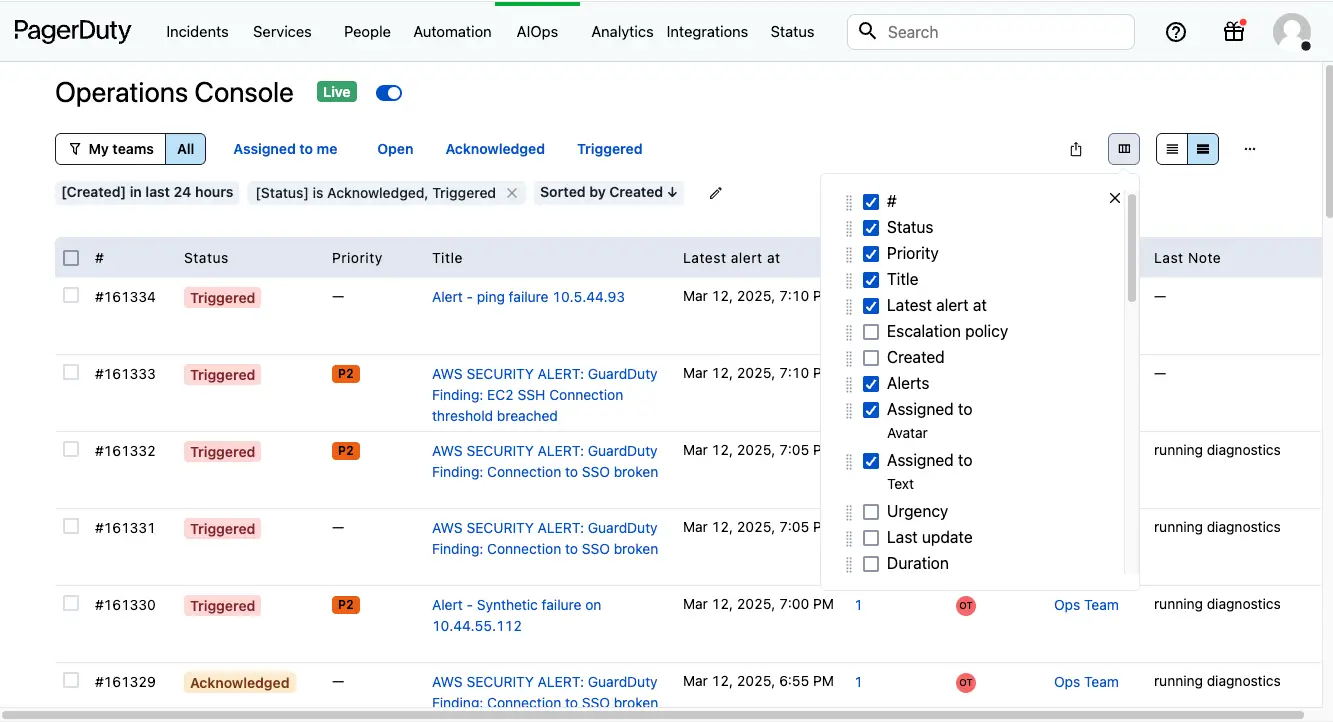Open the Incidents navigation menu

coord(197,32)
